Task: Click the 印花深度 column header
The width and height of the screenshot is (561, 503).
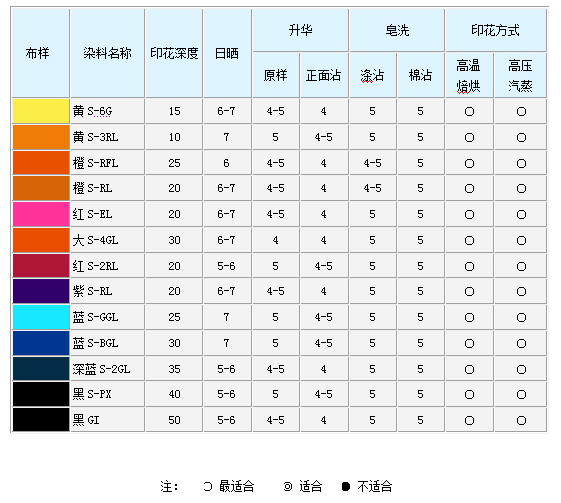Action: tap(174, 53)
